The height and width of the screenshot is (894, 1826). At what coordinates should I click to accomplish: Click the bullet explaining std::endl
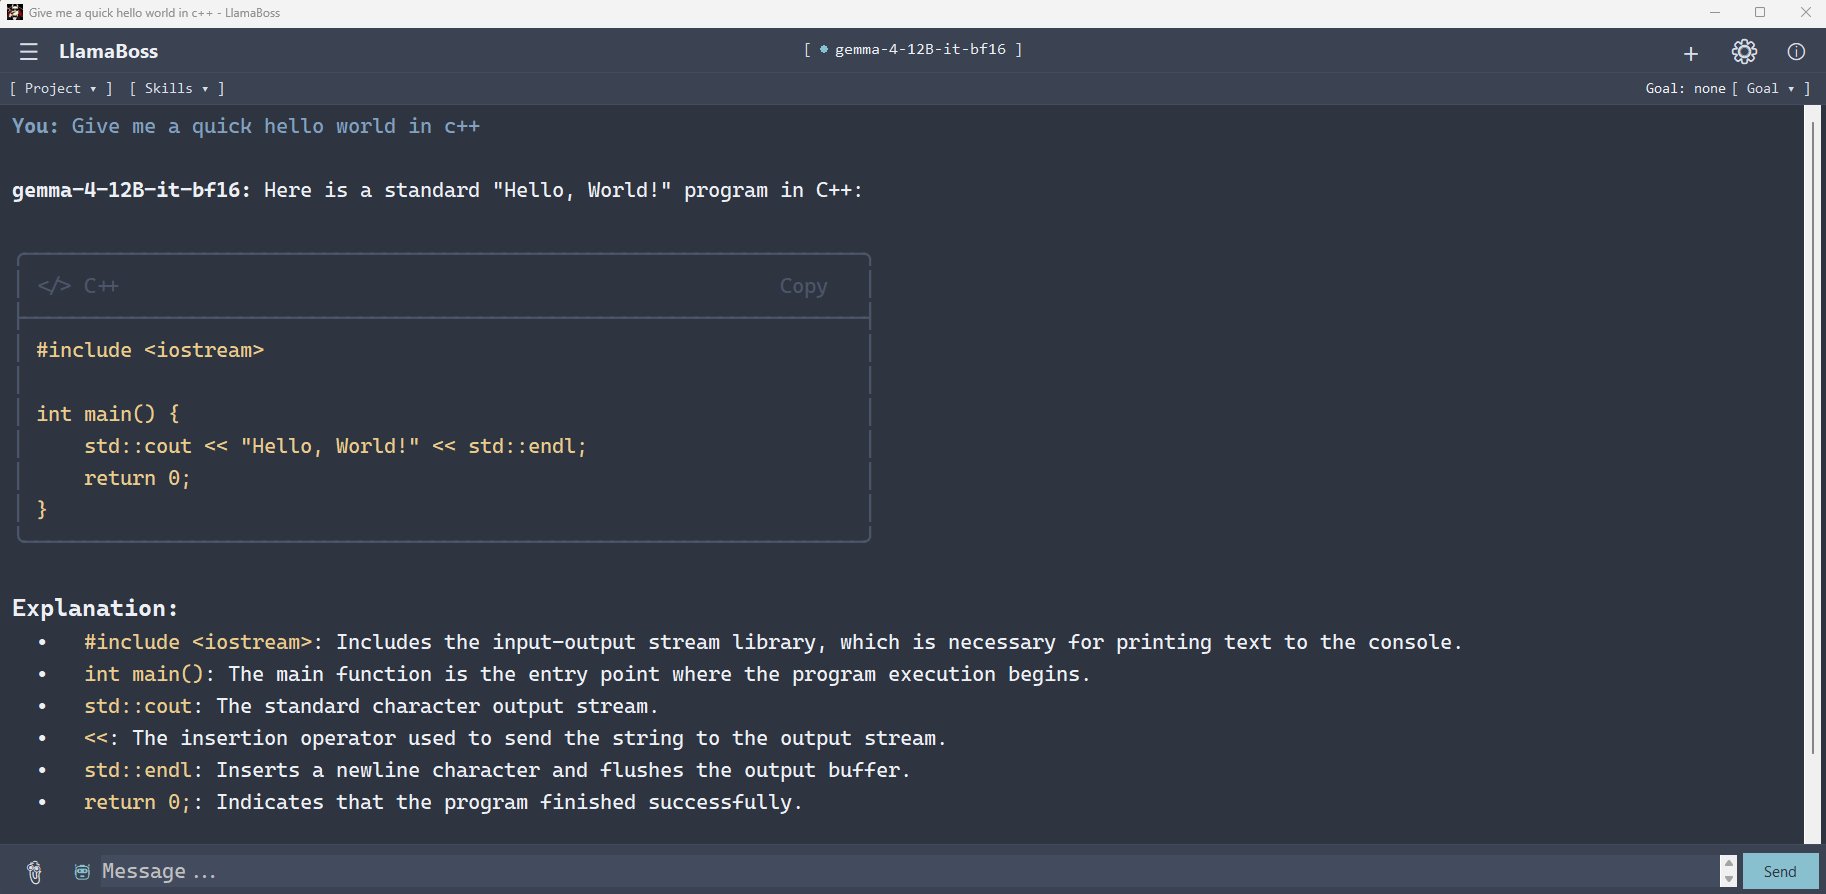click(497, 770)
